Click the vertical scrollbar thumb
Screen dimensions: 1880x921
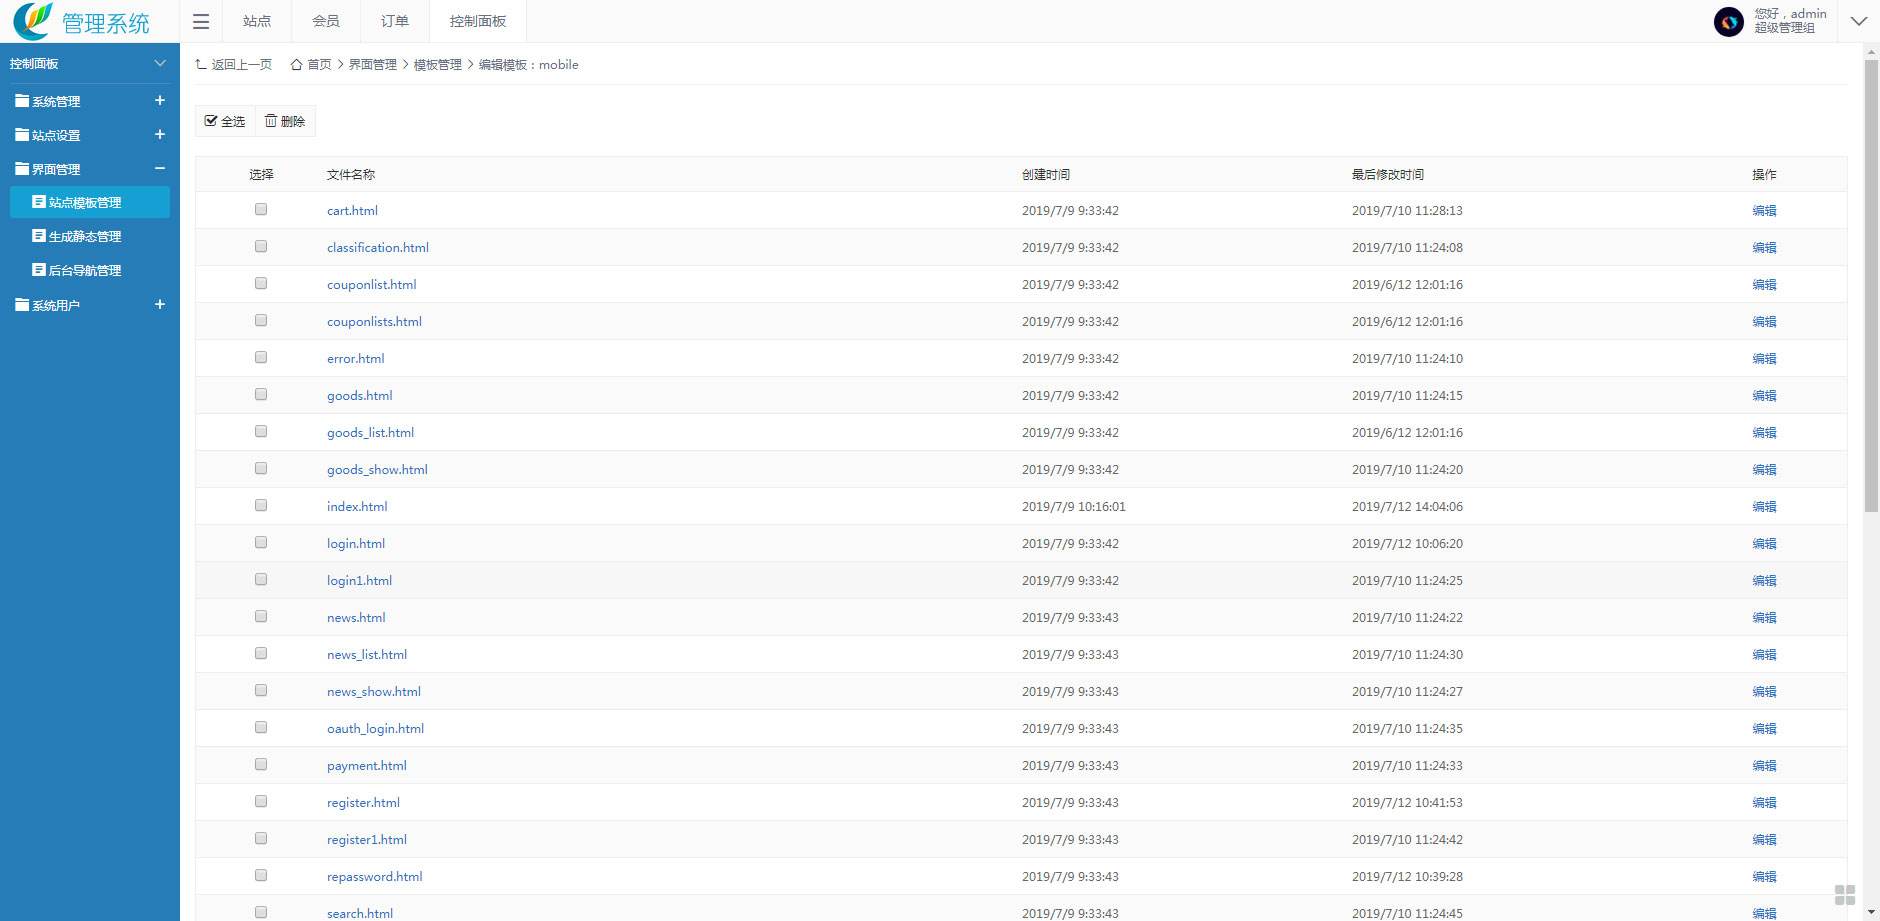1871,285
